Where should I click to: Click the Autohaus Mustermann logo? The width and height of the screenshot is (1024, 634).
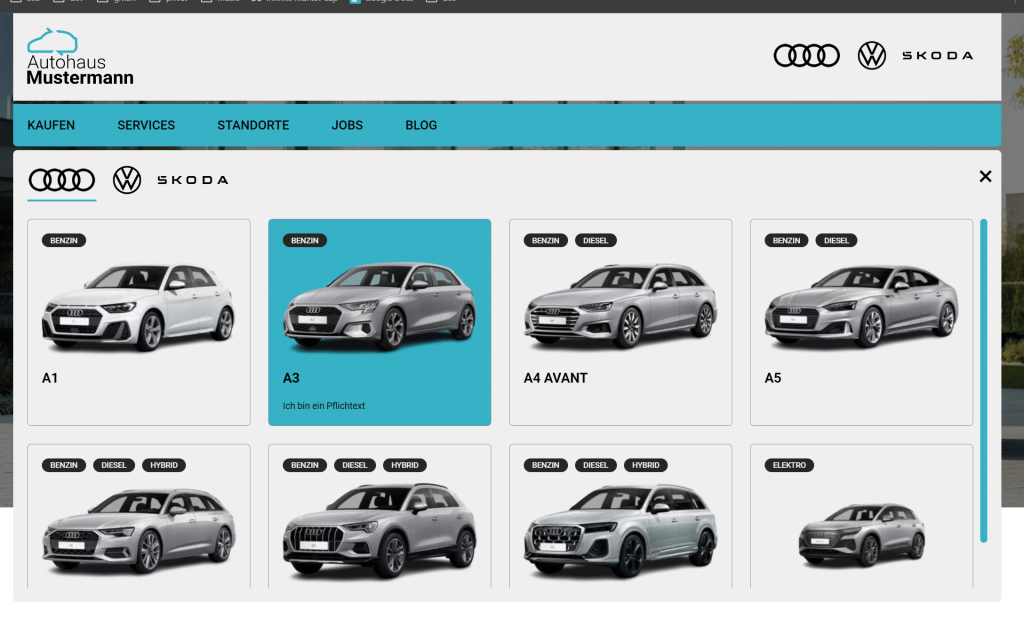(79, 57)
